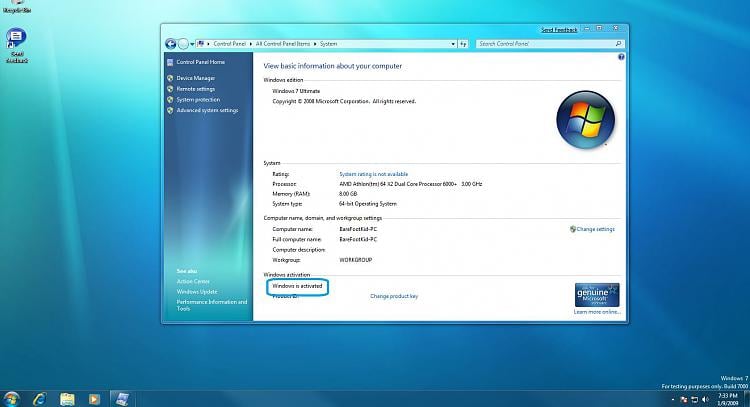This screenshot has width=750, height=407.
Task: Open Windows Explorer folder icon on taskbar
Action: (x=67, y=399)
